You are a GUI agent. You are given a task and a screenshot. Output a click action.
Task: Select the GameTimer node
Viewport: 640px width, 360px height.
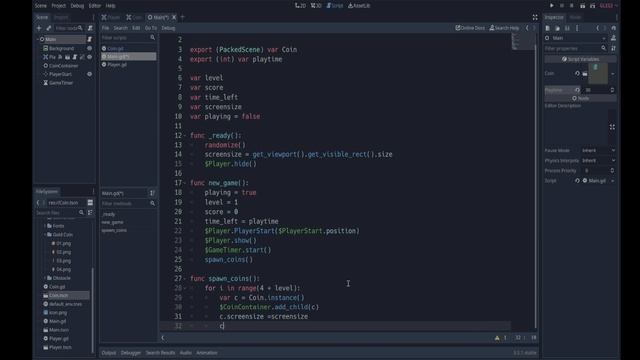61,83
